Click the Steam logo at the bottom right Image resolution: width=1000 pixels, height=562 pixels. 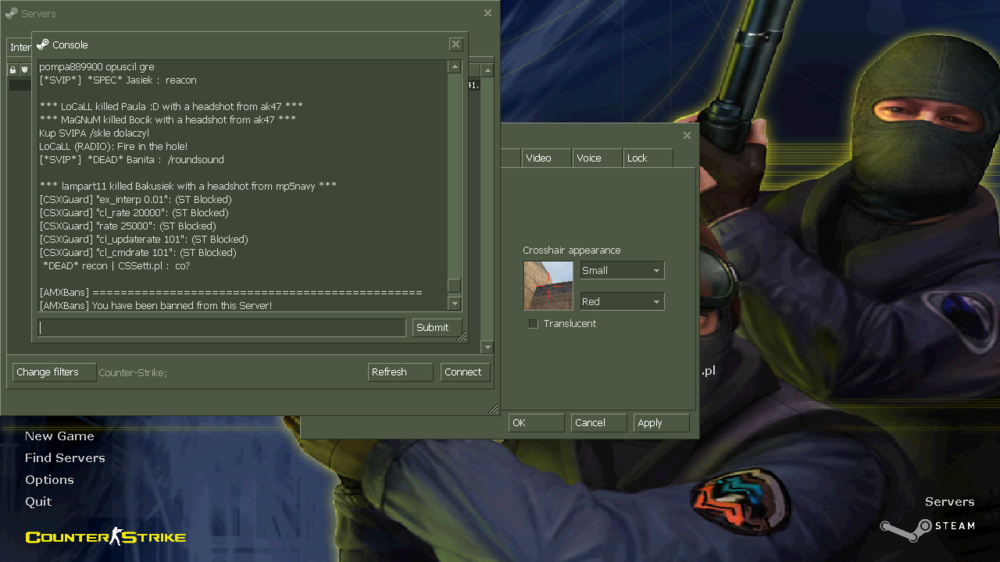click(x=928, y=528)
